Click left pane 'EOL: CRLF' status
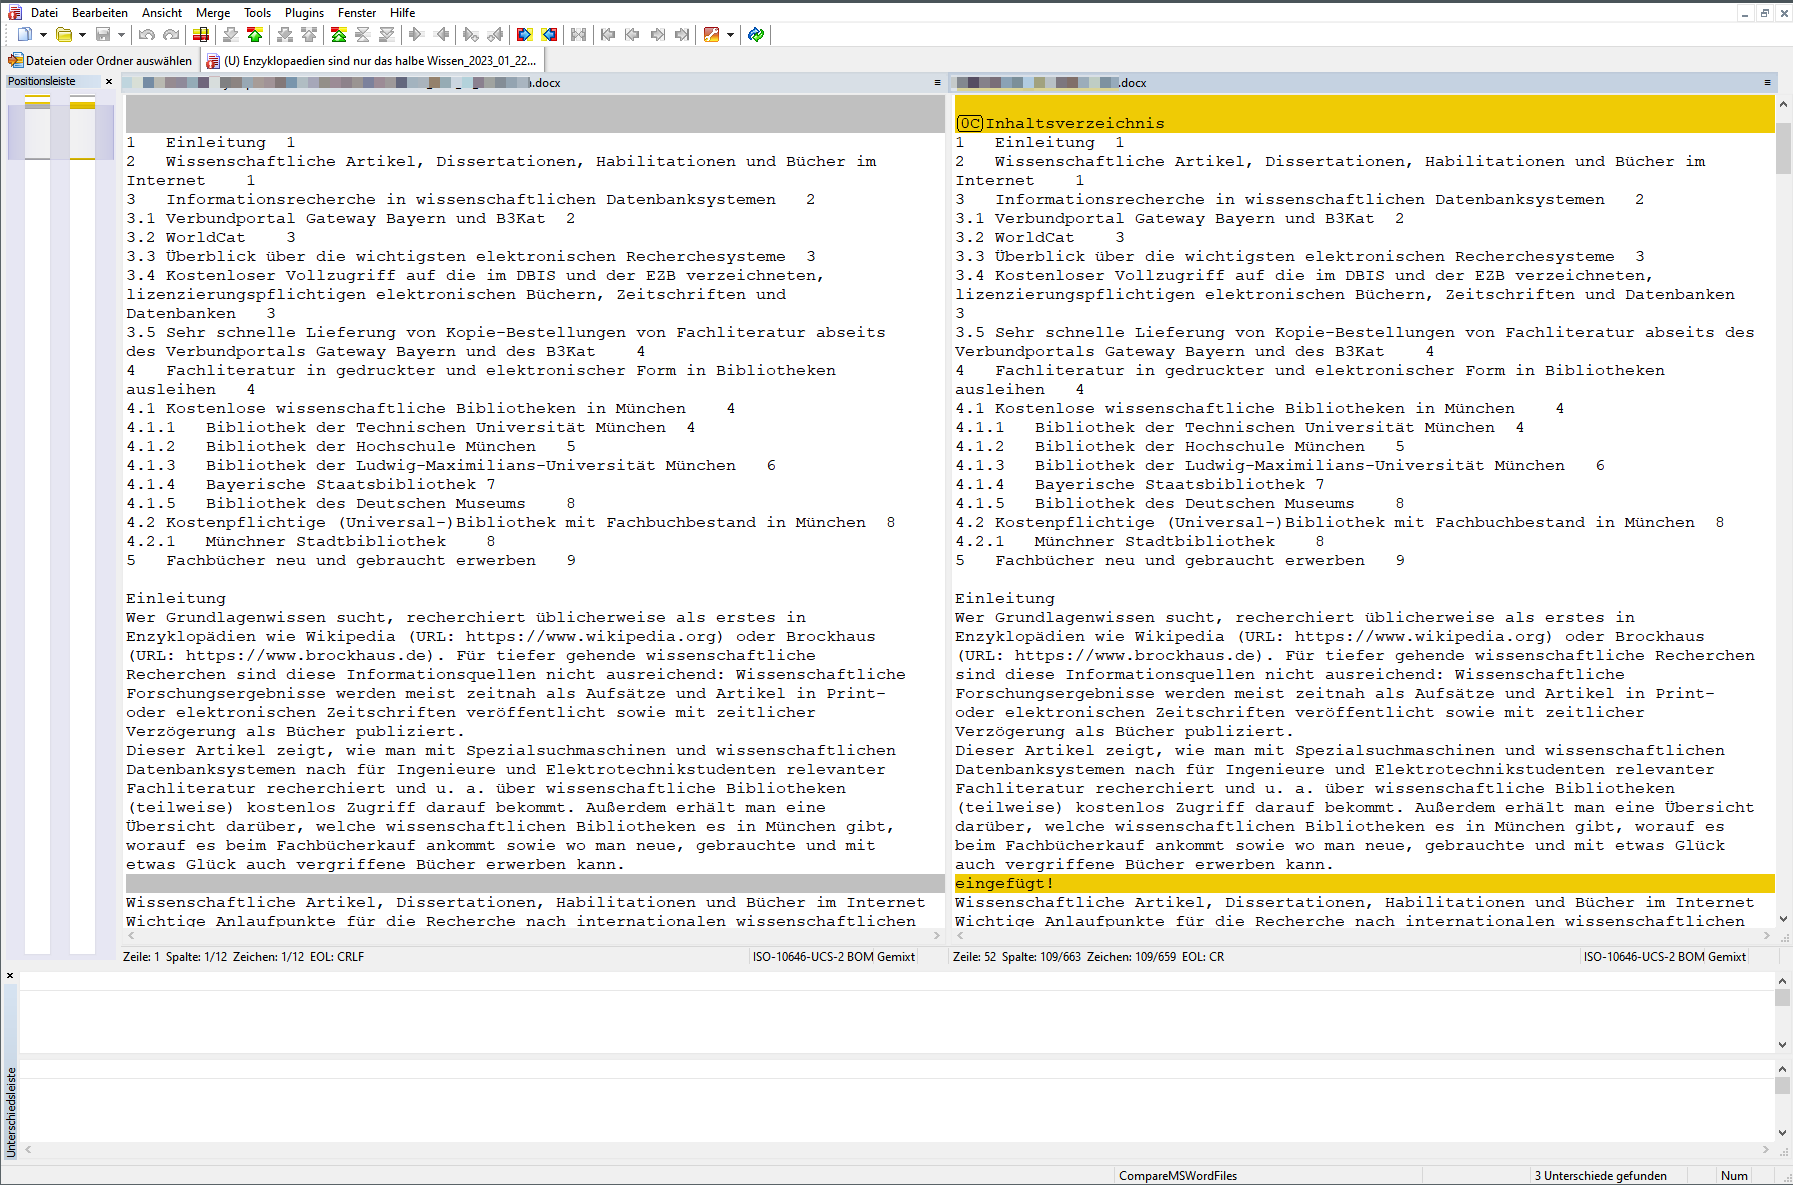 coord(337,957)
